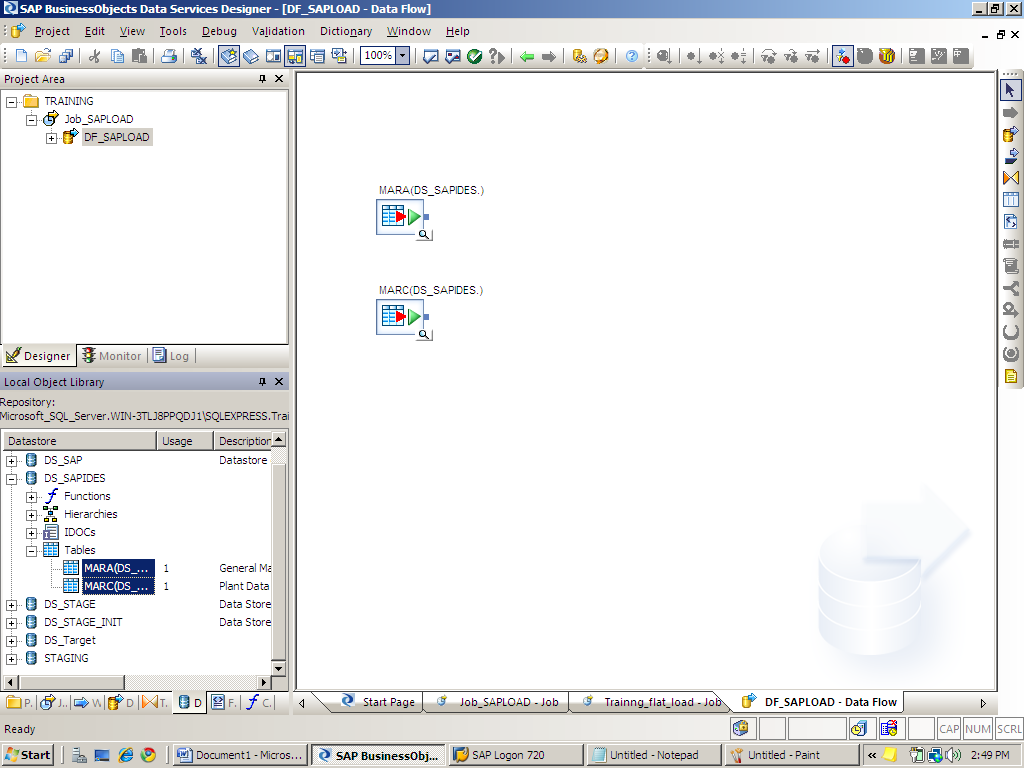Viewport: 1024px width, 768px height.
Task: Click the Save All toolbar icon
Action: (x=65, y=56)
